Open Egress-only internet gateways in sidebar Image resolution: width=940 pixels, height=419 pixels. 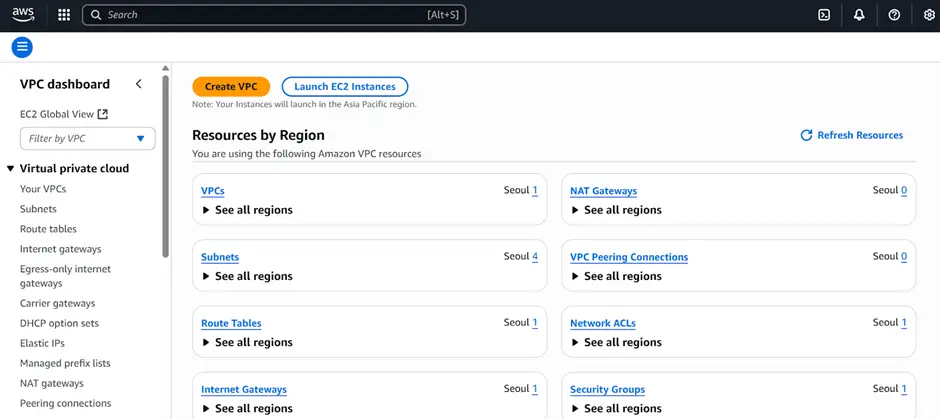65,276
